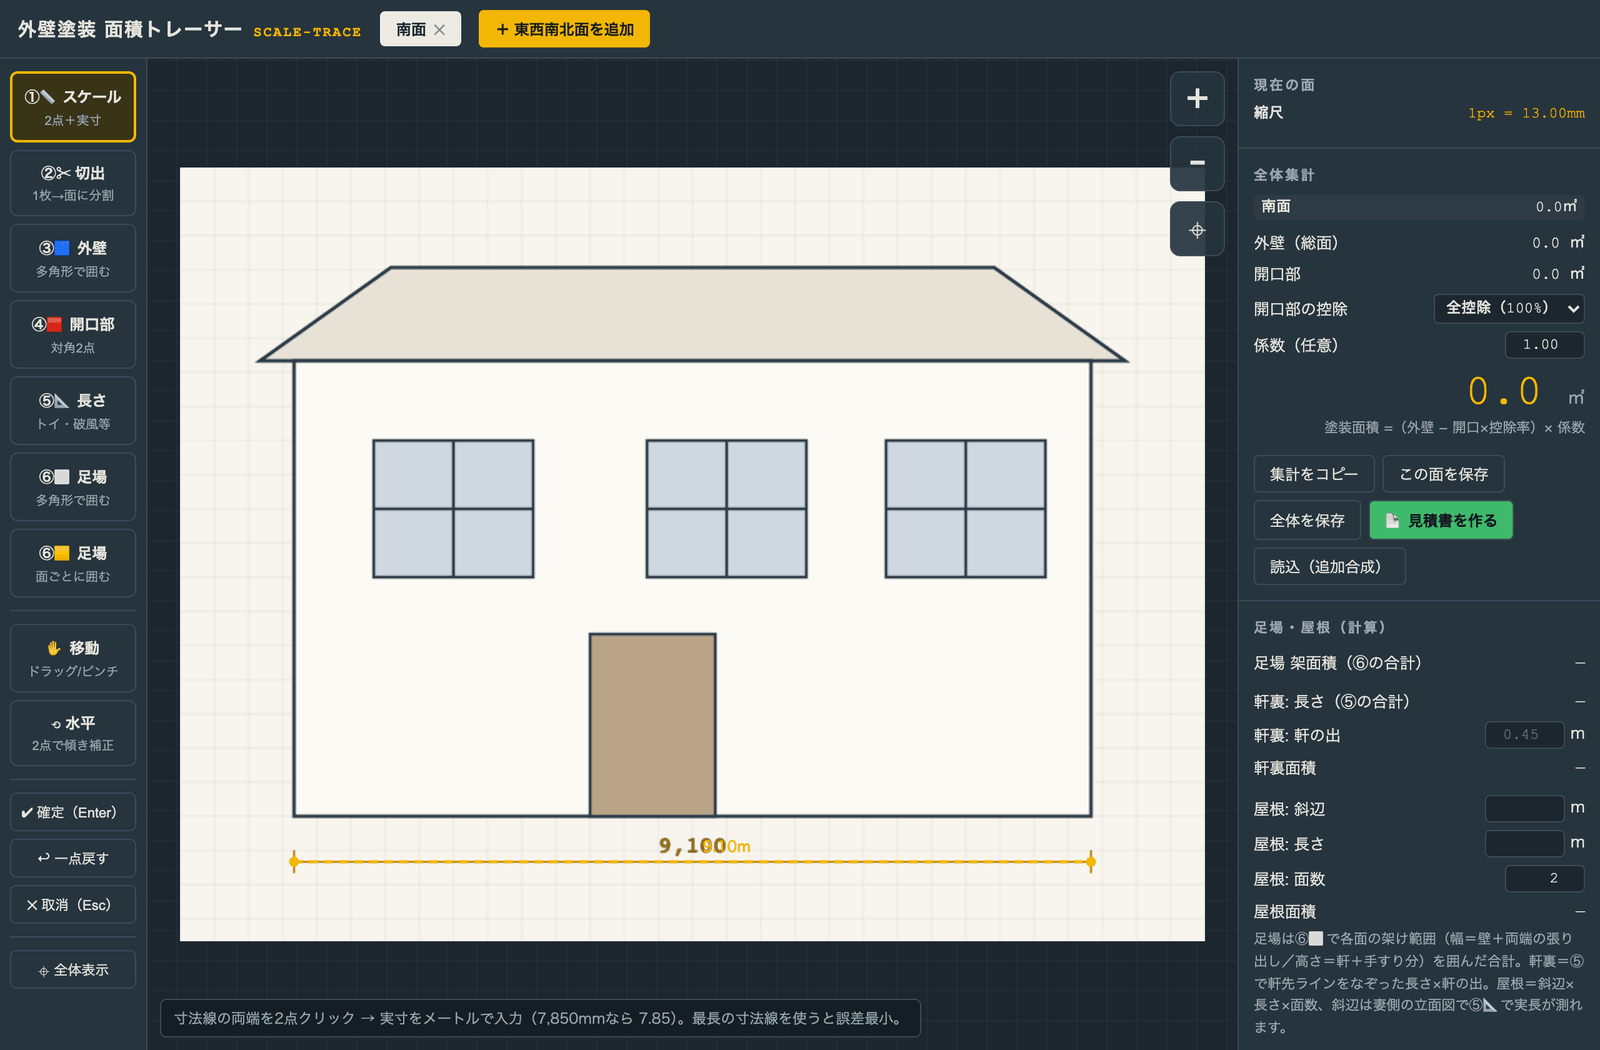Image resolution: width=1600 pixels, height=1050 pixels.
Task: Switch to the 南面 tab
Action: 411,30
